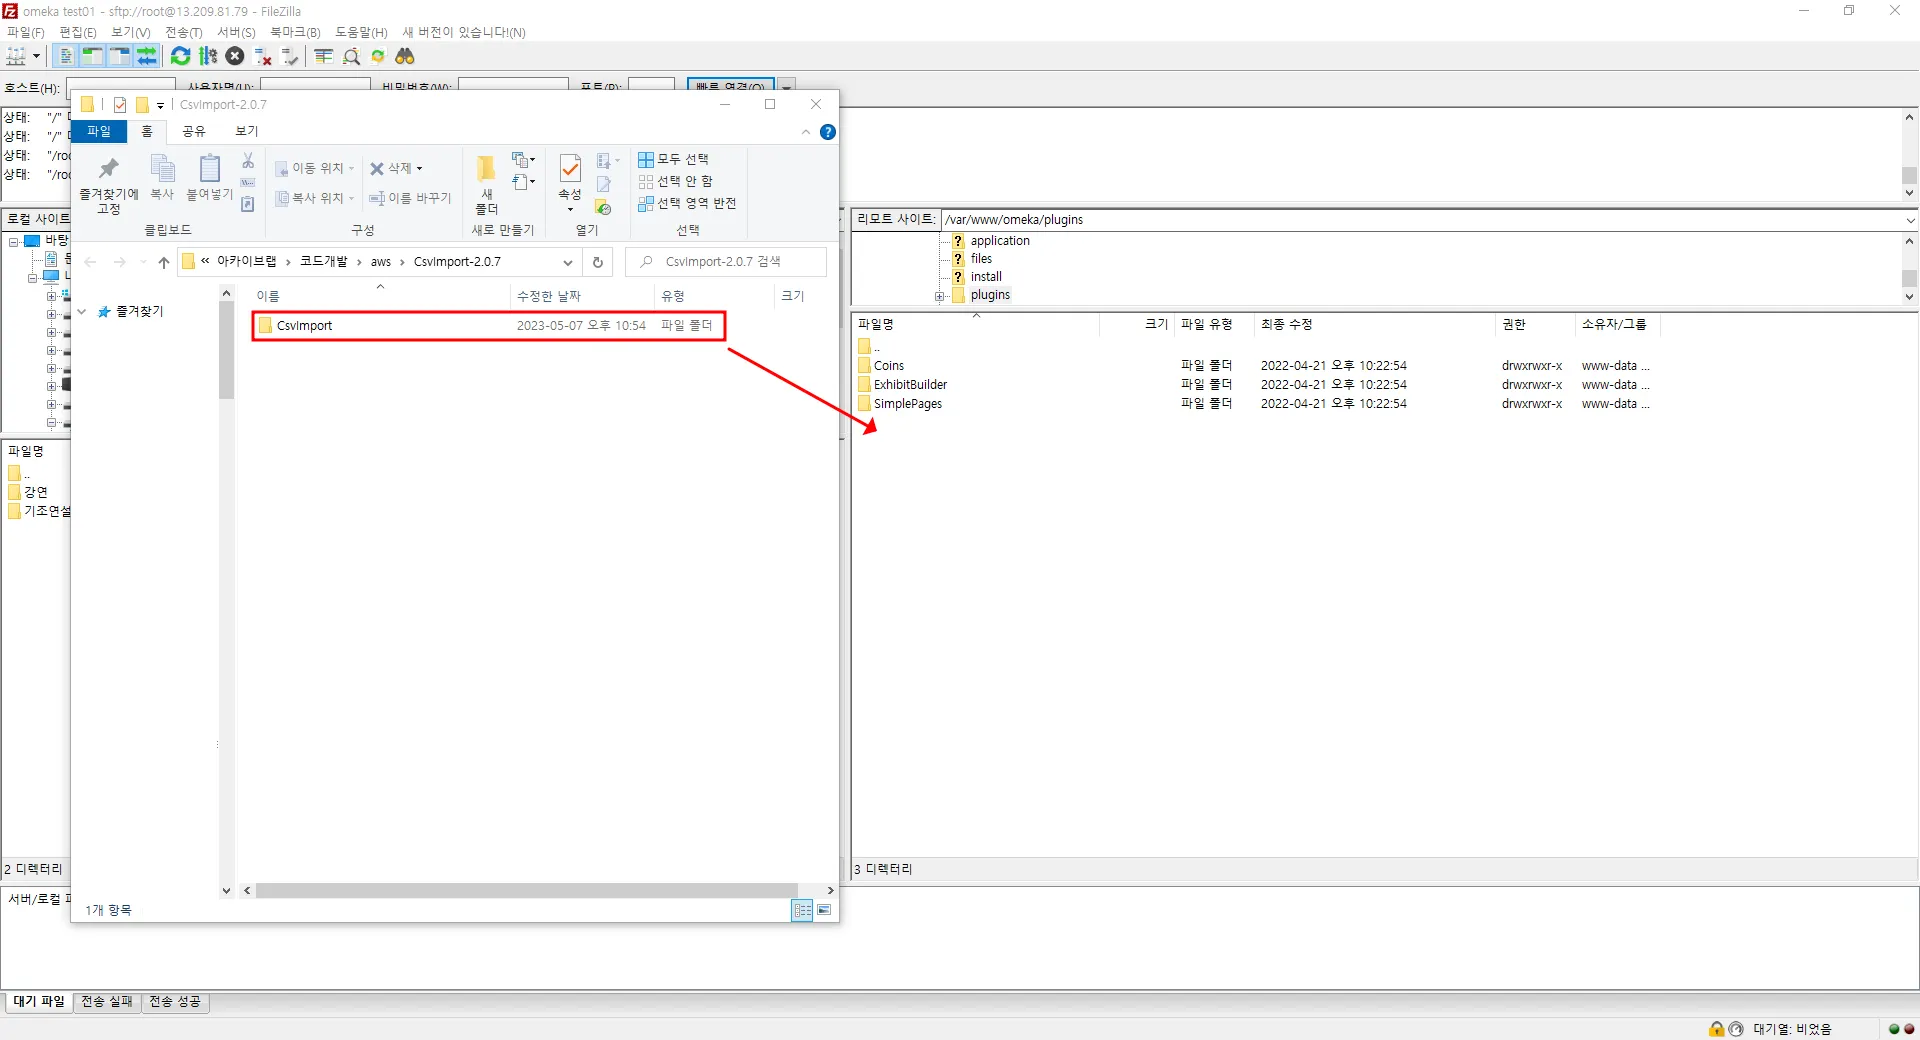Sort by 수정한 날짜 column header

pyautogui.click(x=549, y=296)
